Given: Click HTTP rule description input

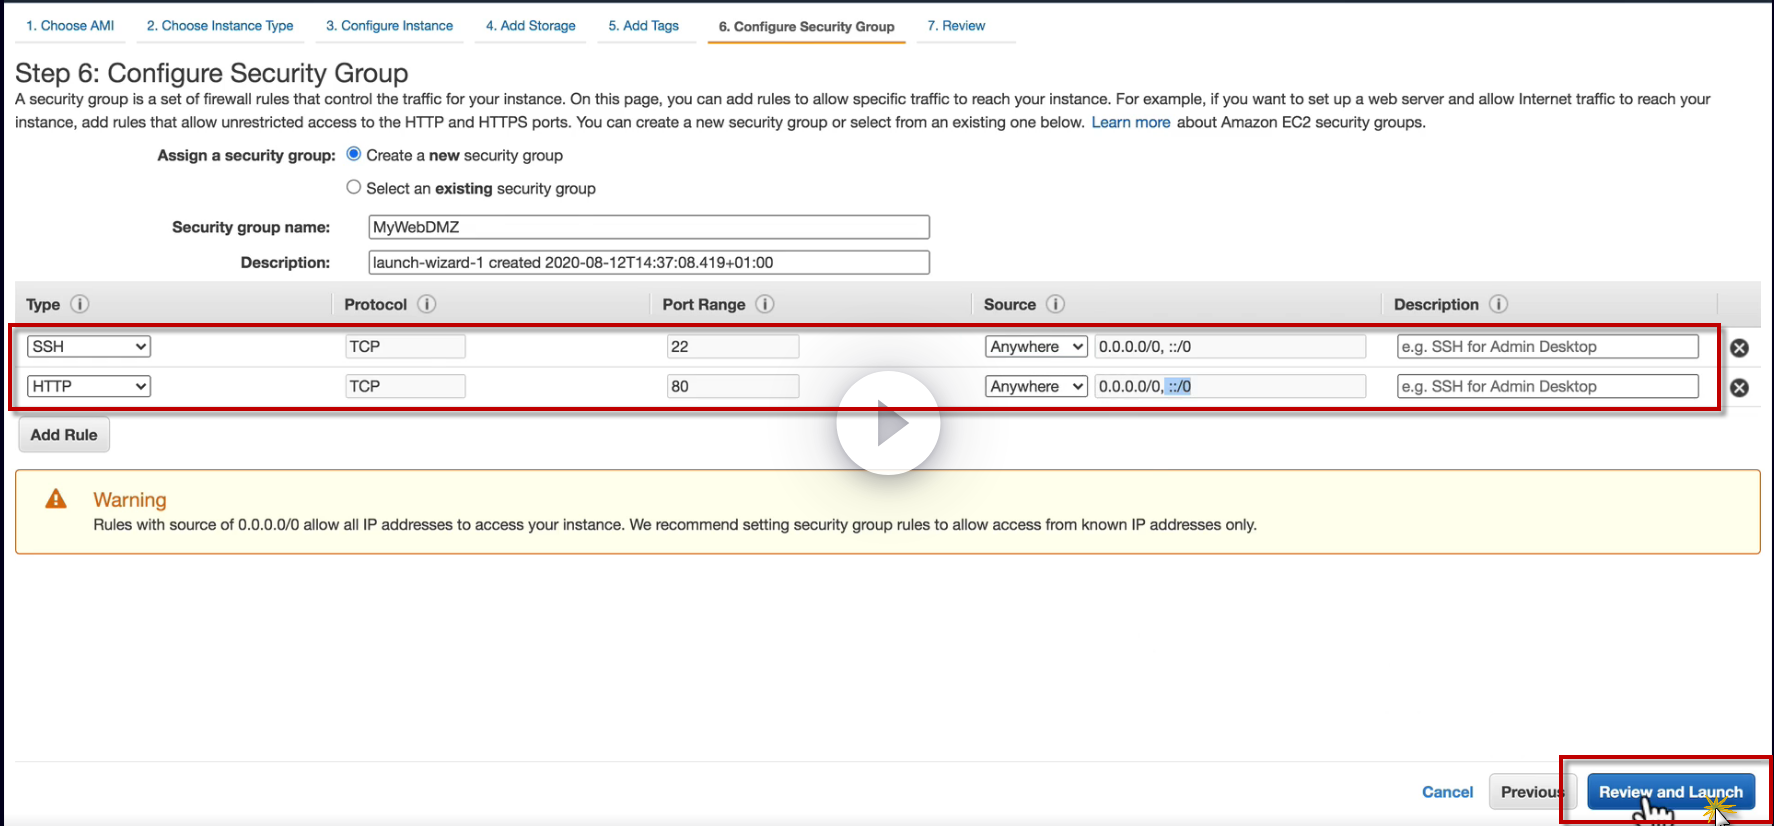Looking at the screenshot, I should [x=1548, y=386].
